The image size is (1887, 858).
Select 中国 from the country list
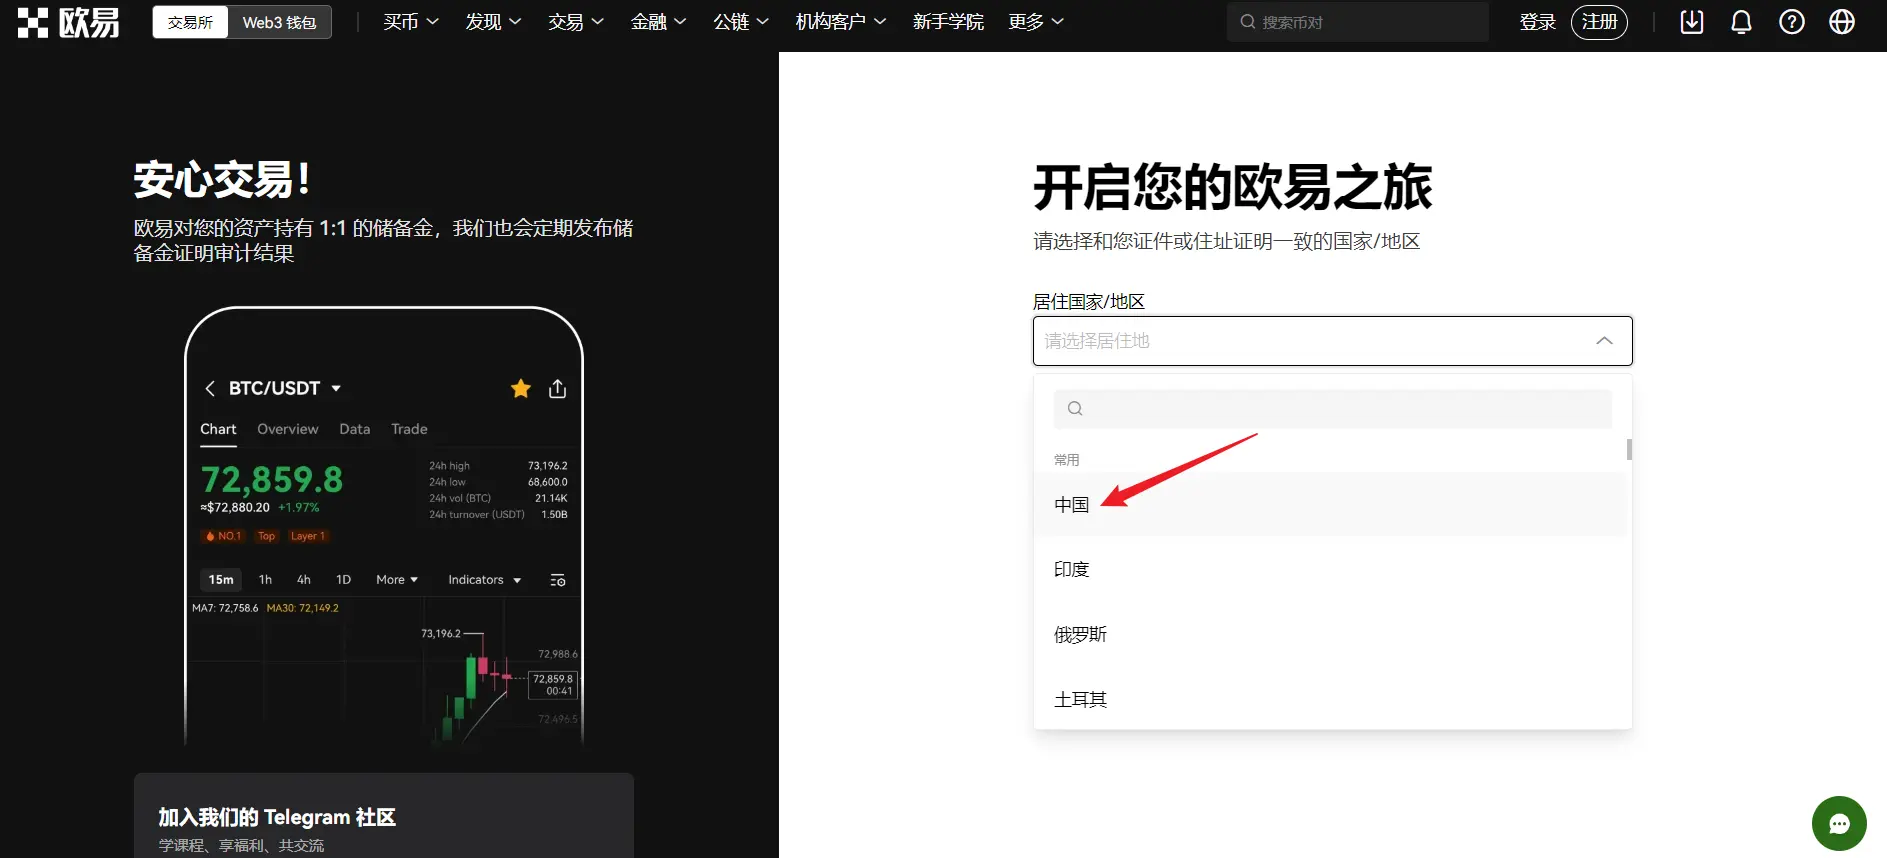(x=1072, y=505)
